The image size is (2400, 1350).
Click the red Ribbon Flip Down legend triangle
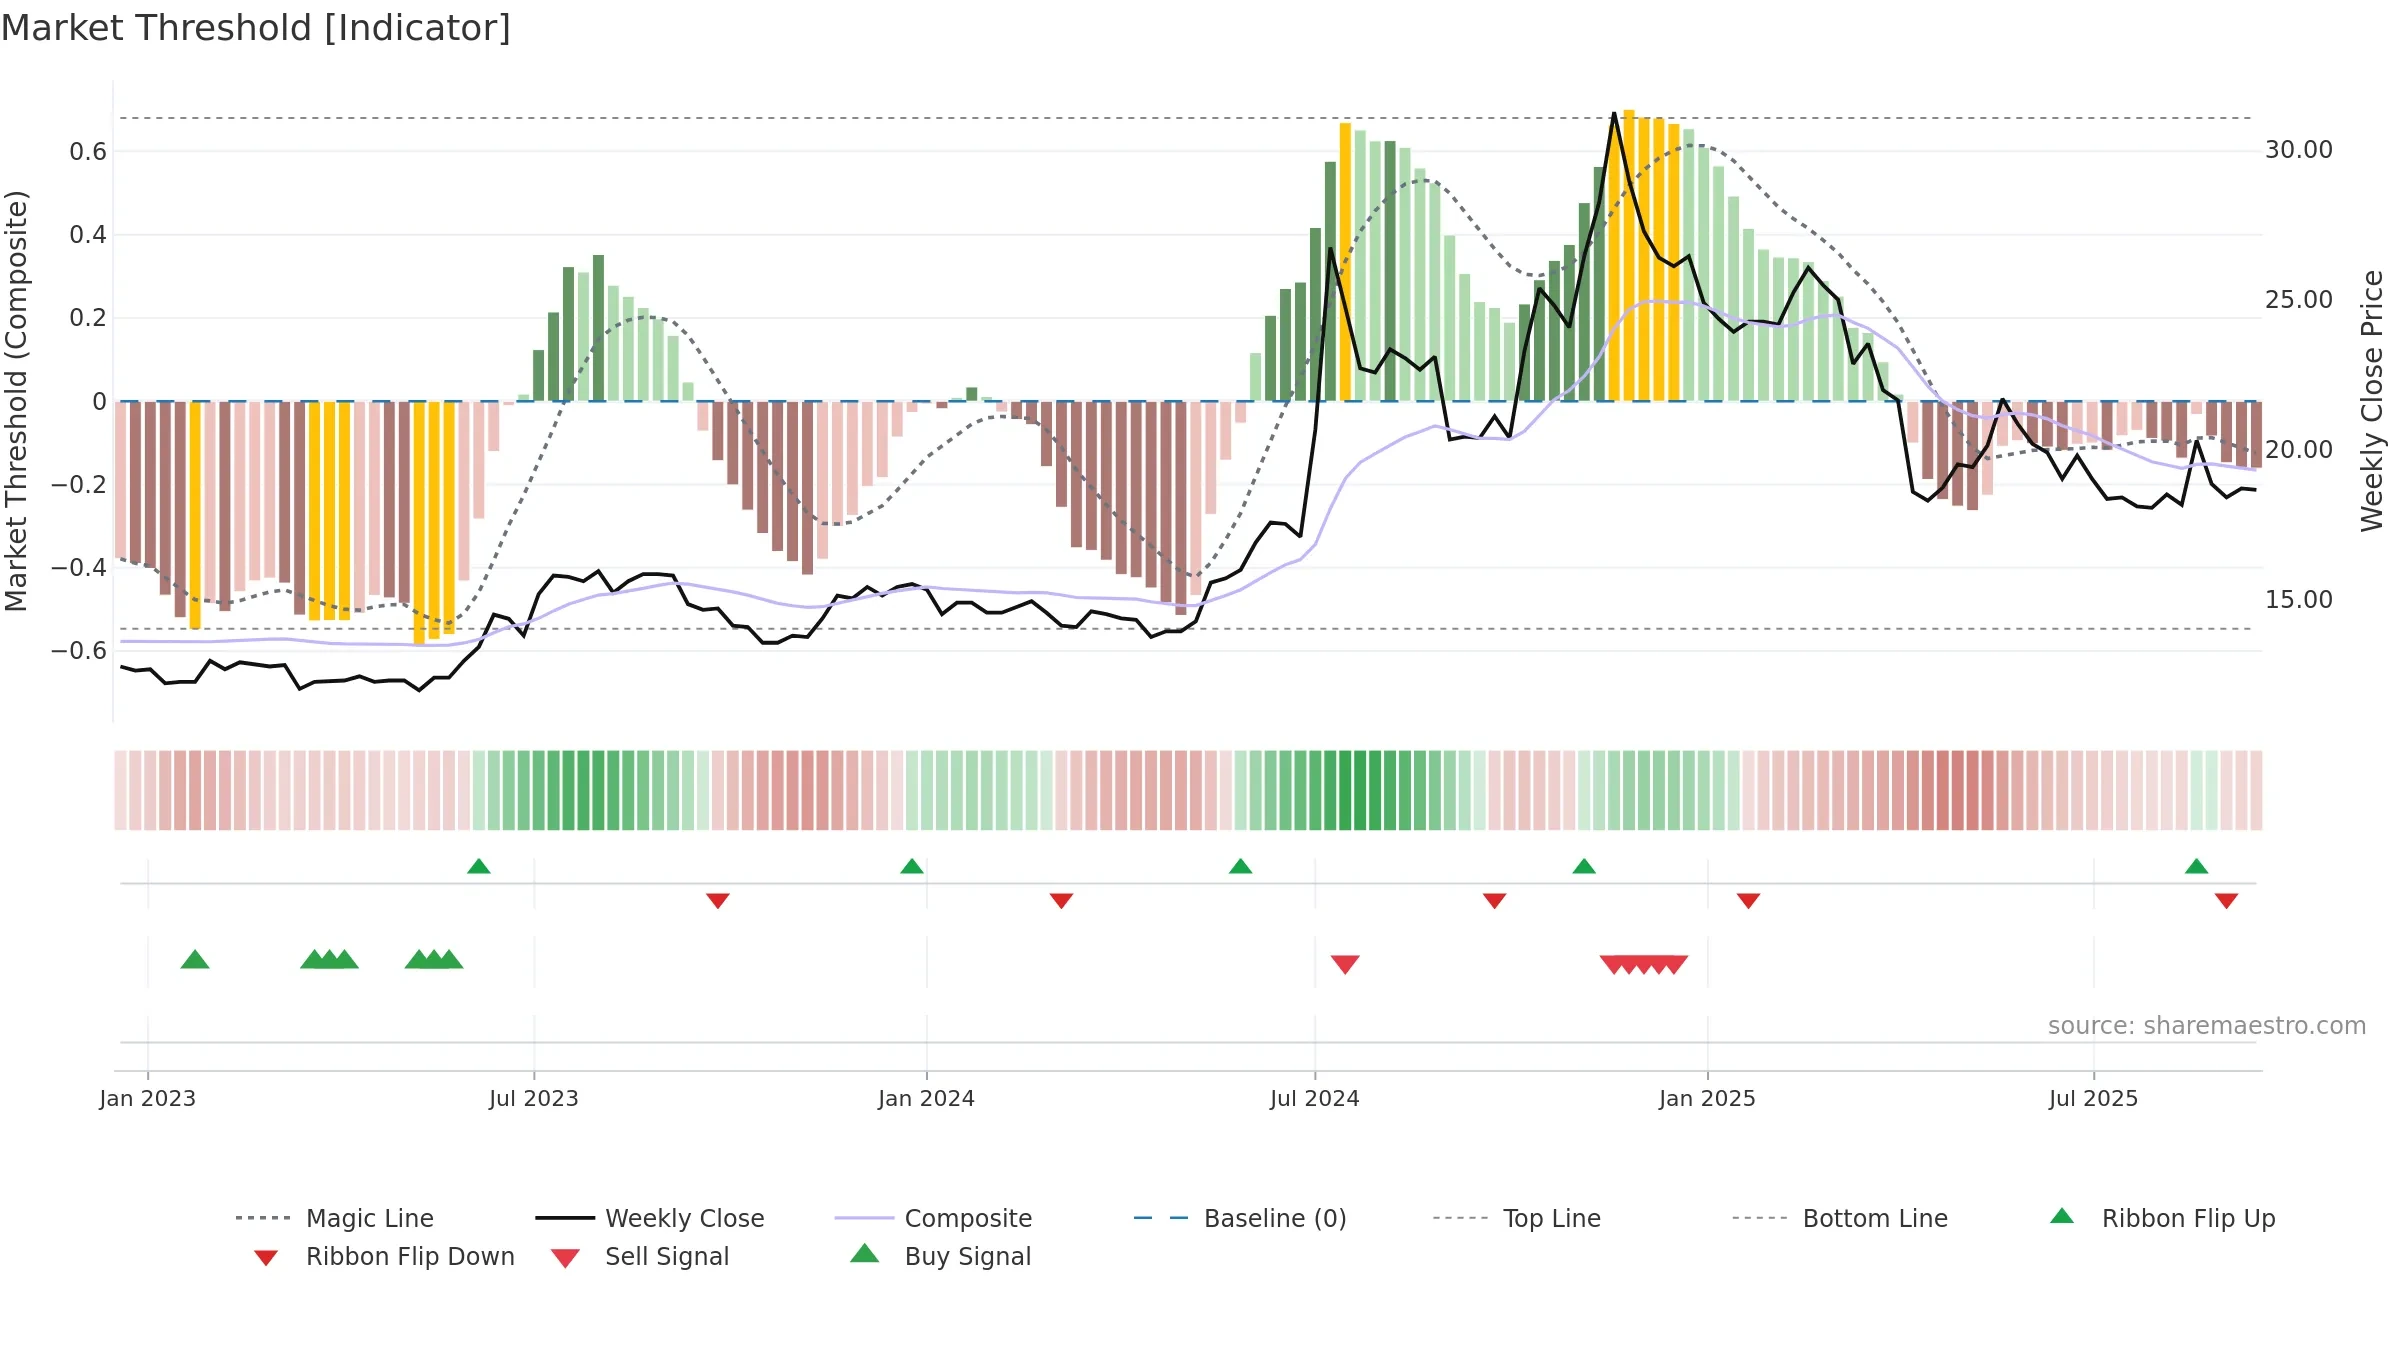coord(266,1258)
